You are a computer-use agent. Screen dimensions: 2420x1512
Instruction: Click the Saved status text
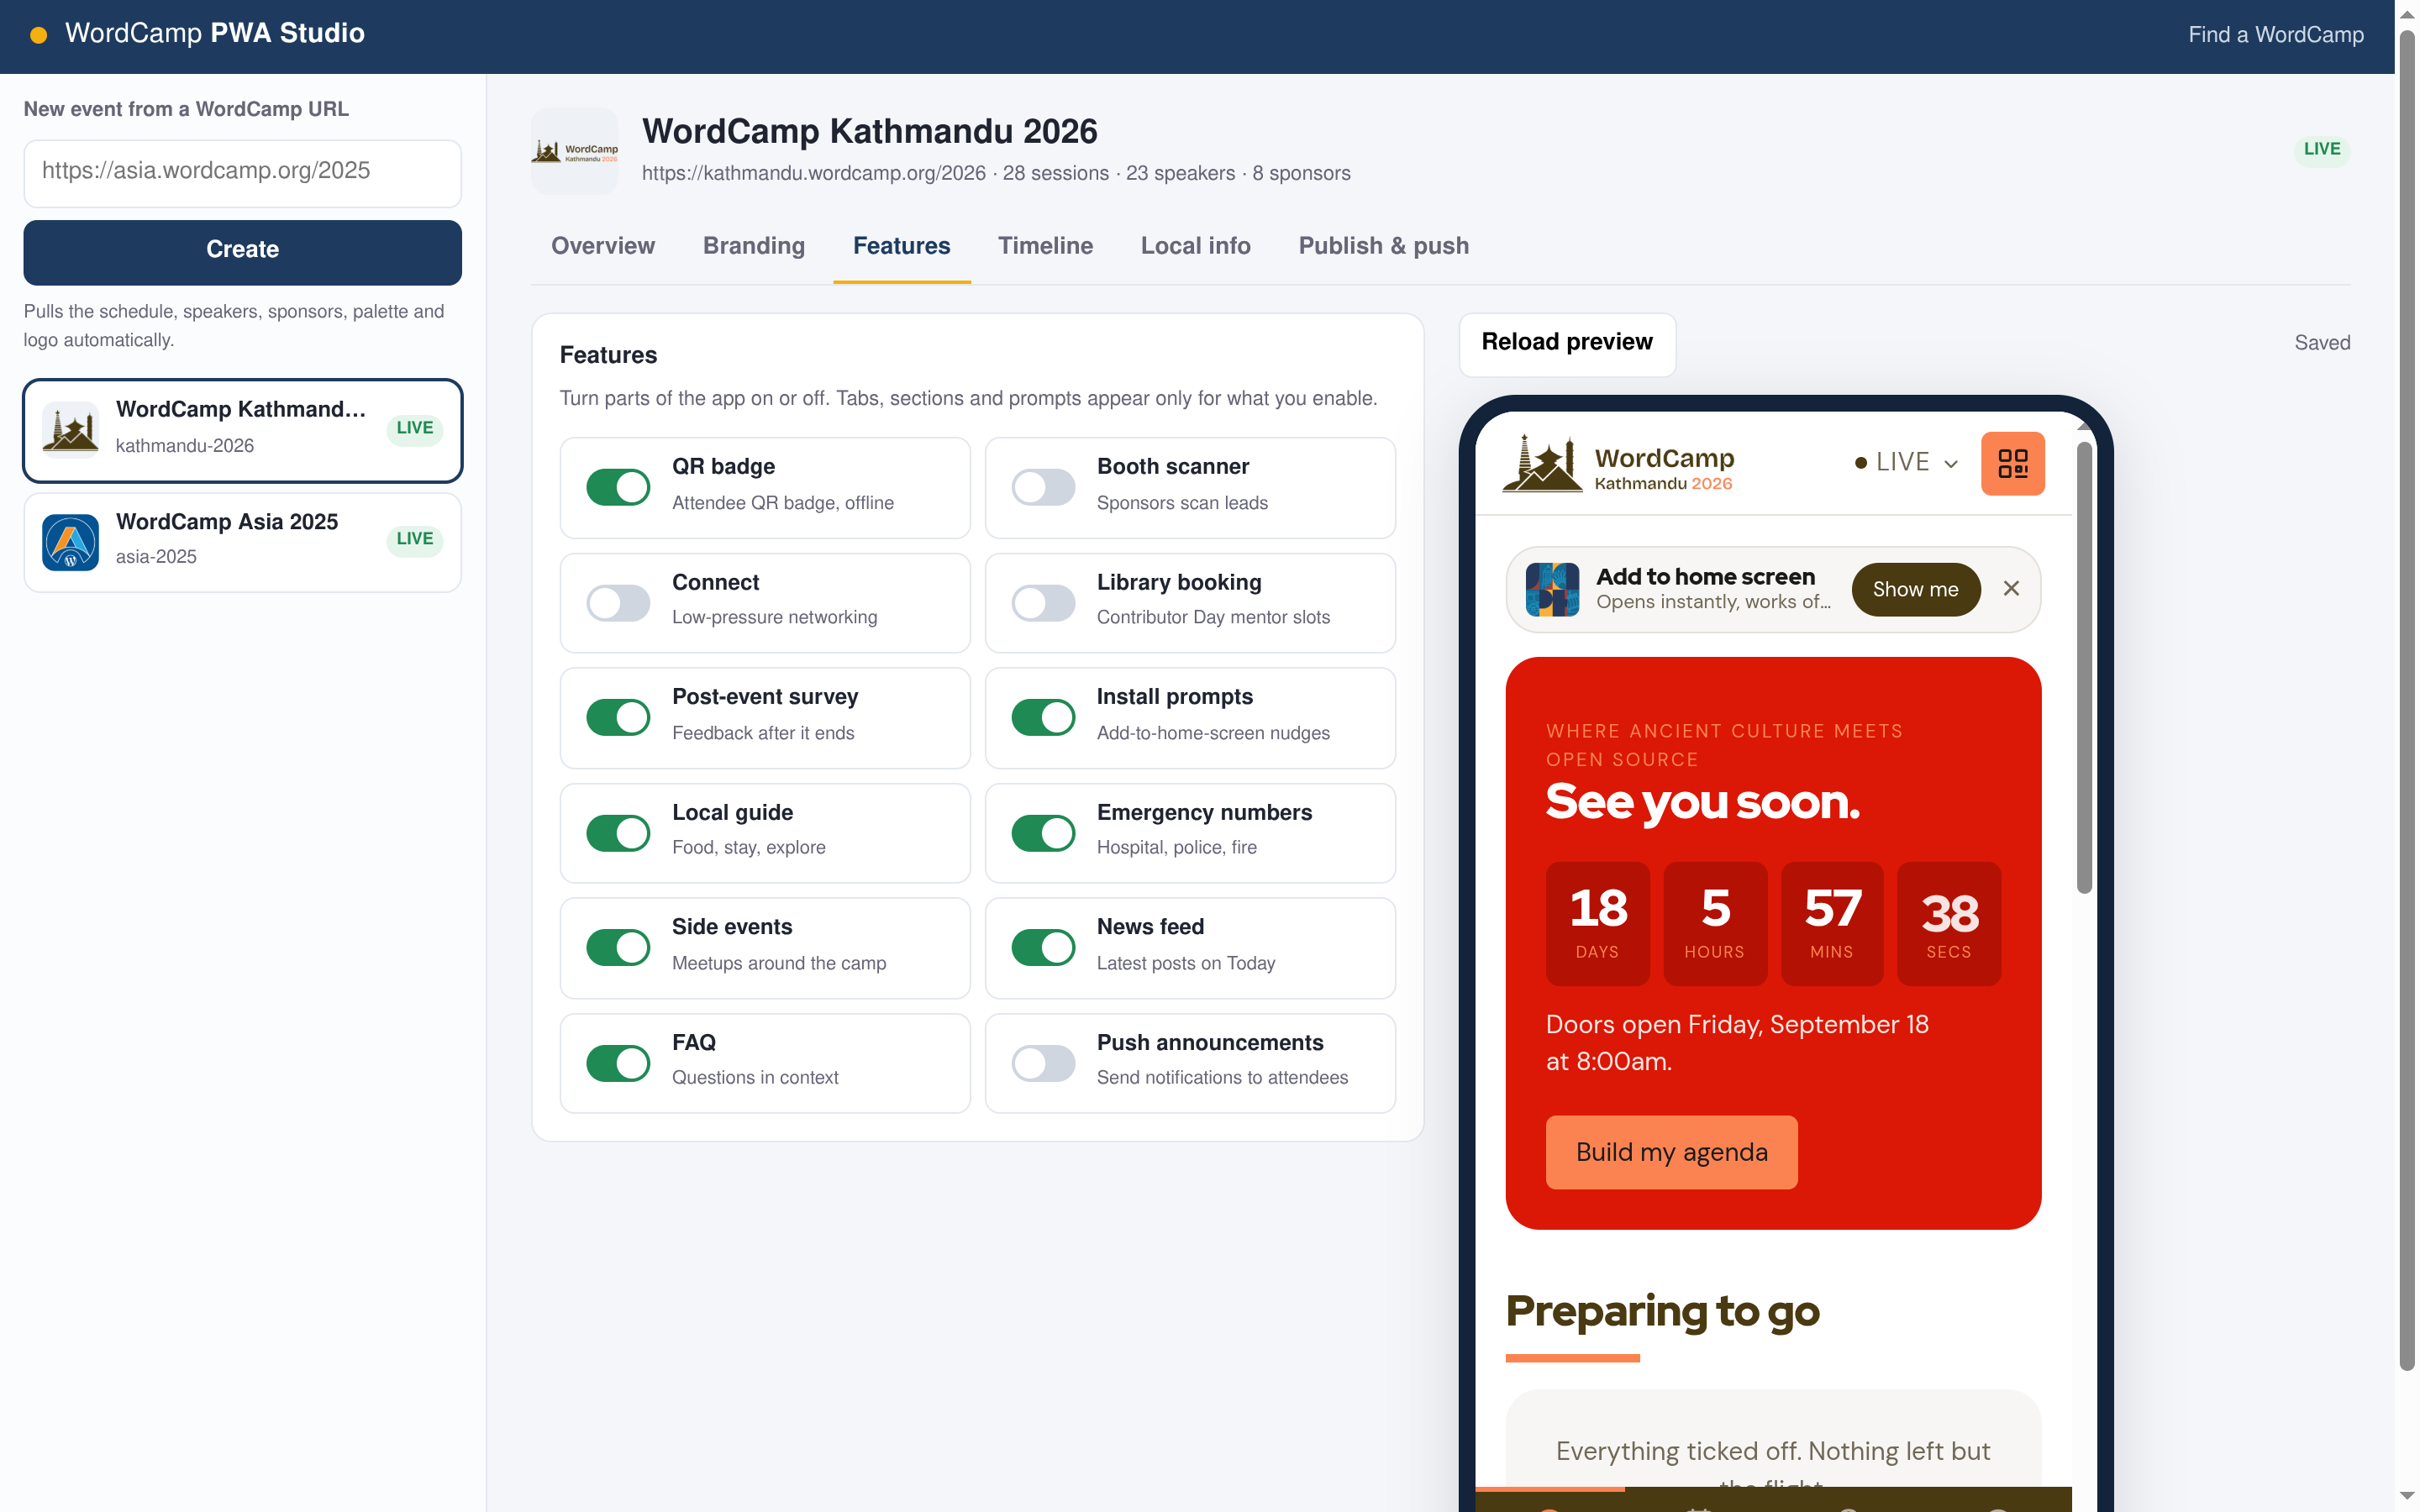(x=2322, y=343)
